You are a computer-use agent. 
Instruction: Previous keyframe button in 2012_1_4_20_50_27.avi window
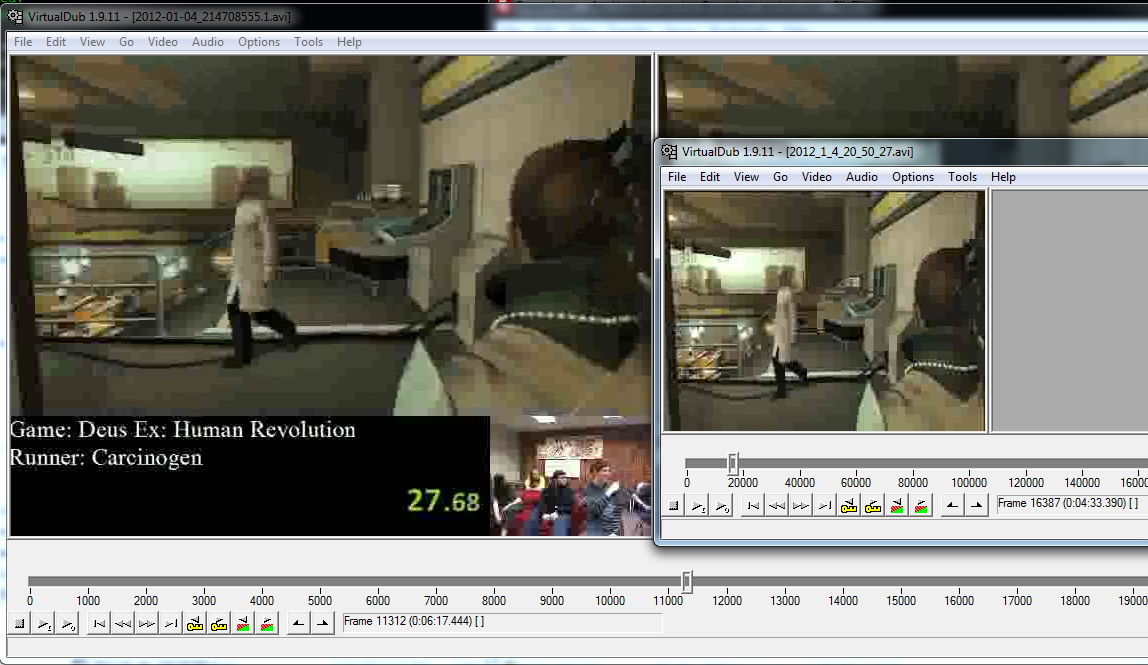(849, 505)
